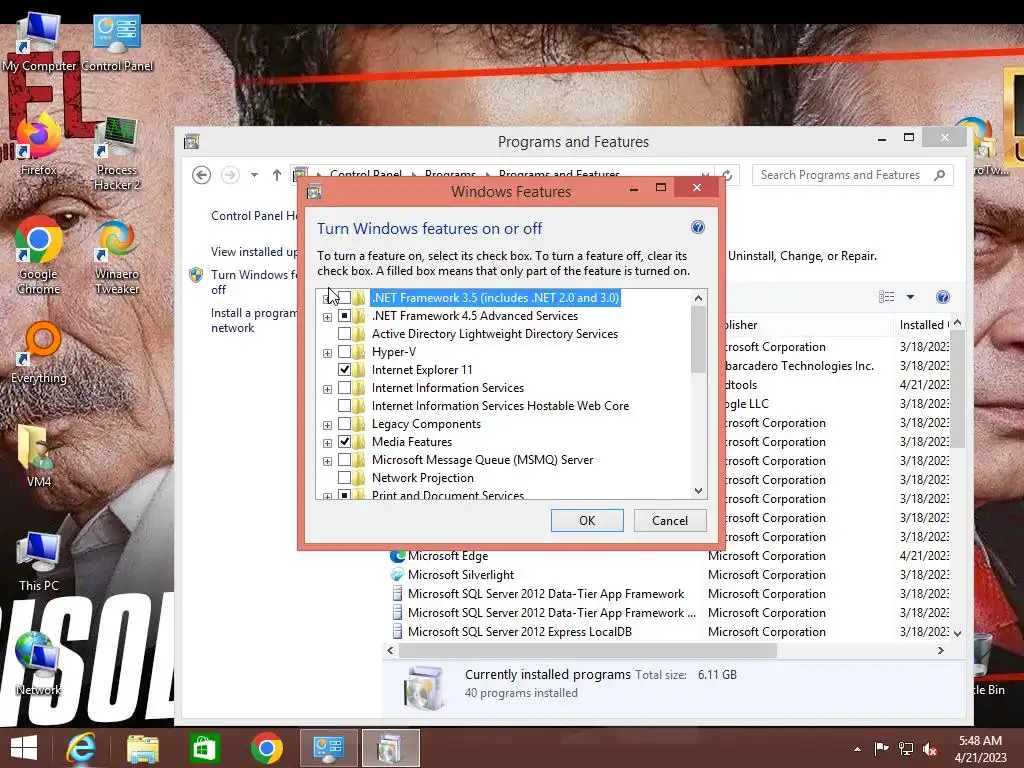Viewport: 1024px width, 768px height.
Task: Expand .NET Framework 4.5 Advanced Services node
Action: (327, 317)
